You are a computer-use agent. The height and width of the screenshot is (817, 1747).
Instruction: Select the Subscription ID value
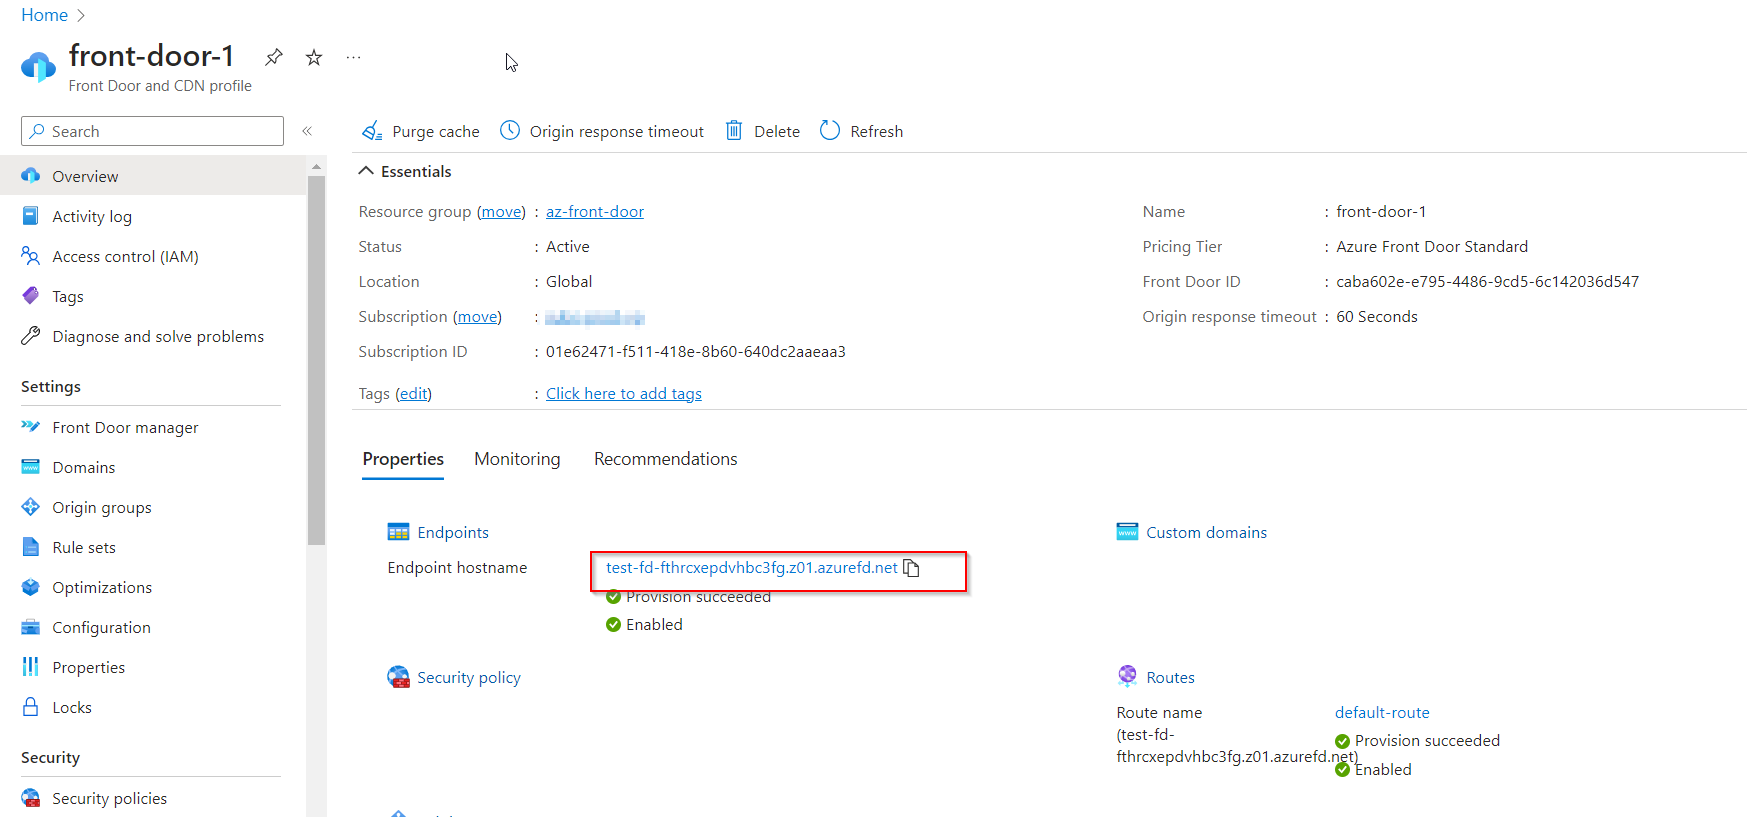(x=695, y=352)
